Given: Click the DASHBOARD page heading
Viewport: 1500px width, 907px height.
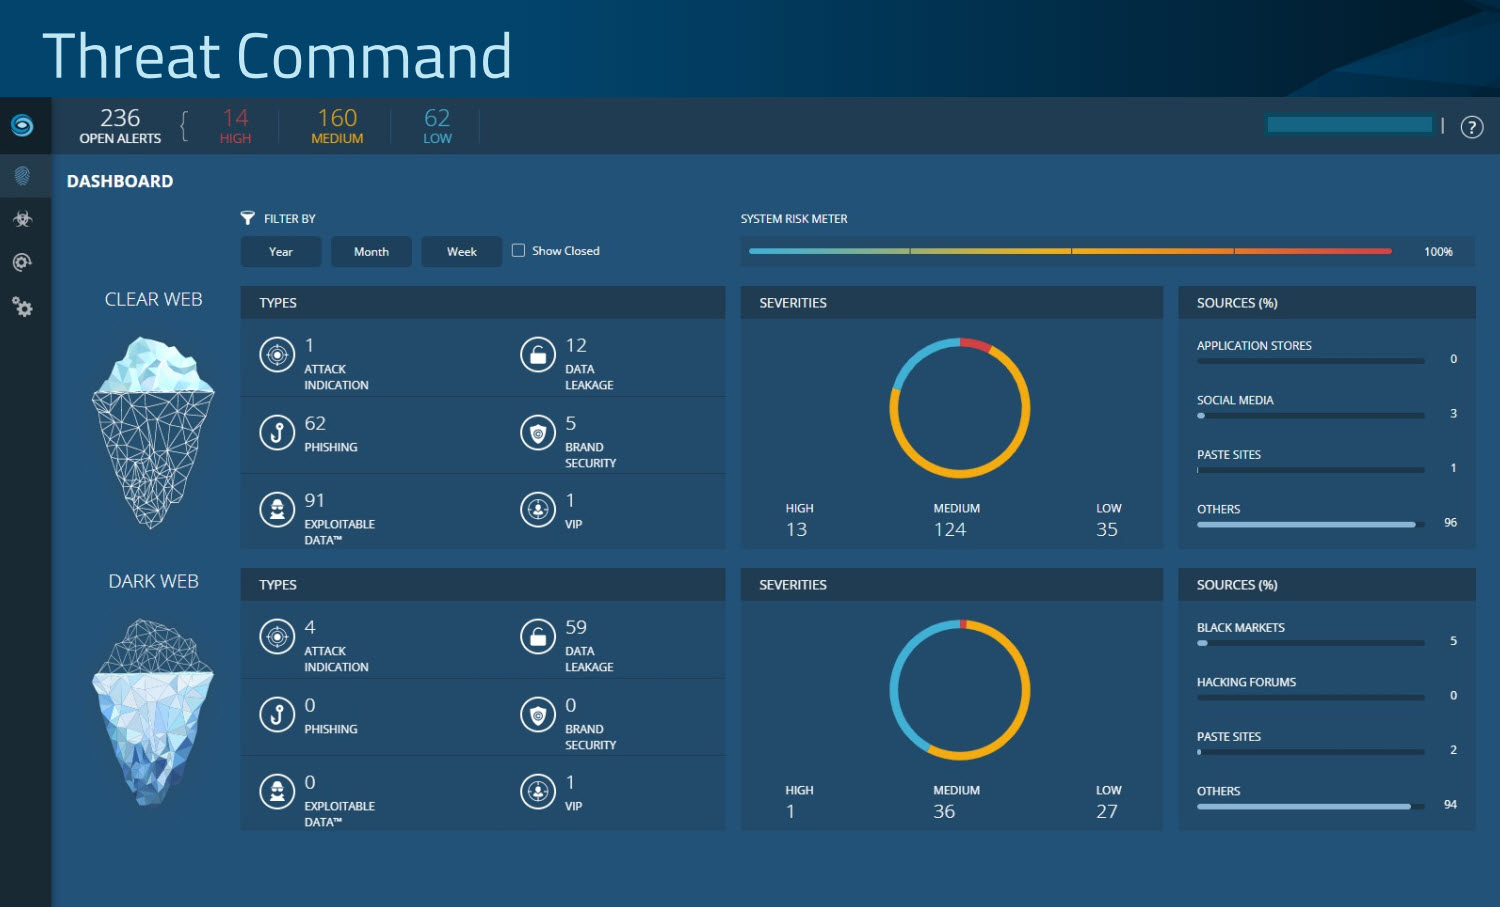Looking at the screenshot, I should [x=120, y=181].
